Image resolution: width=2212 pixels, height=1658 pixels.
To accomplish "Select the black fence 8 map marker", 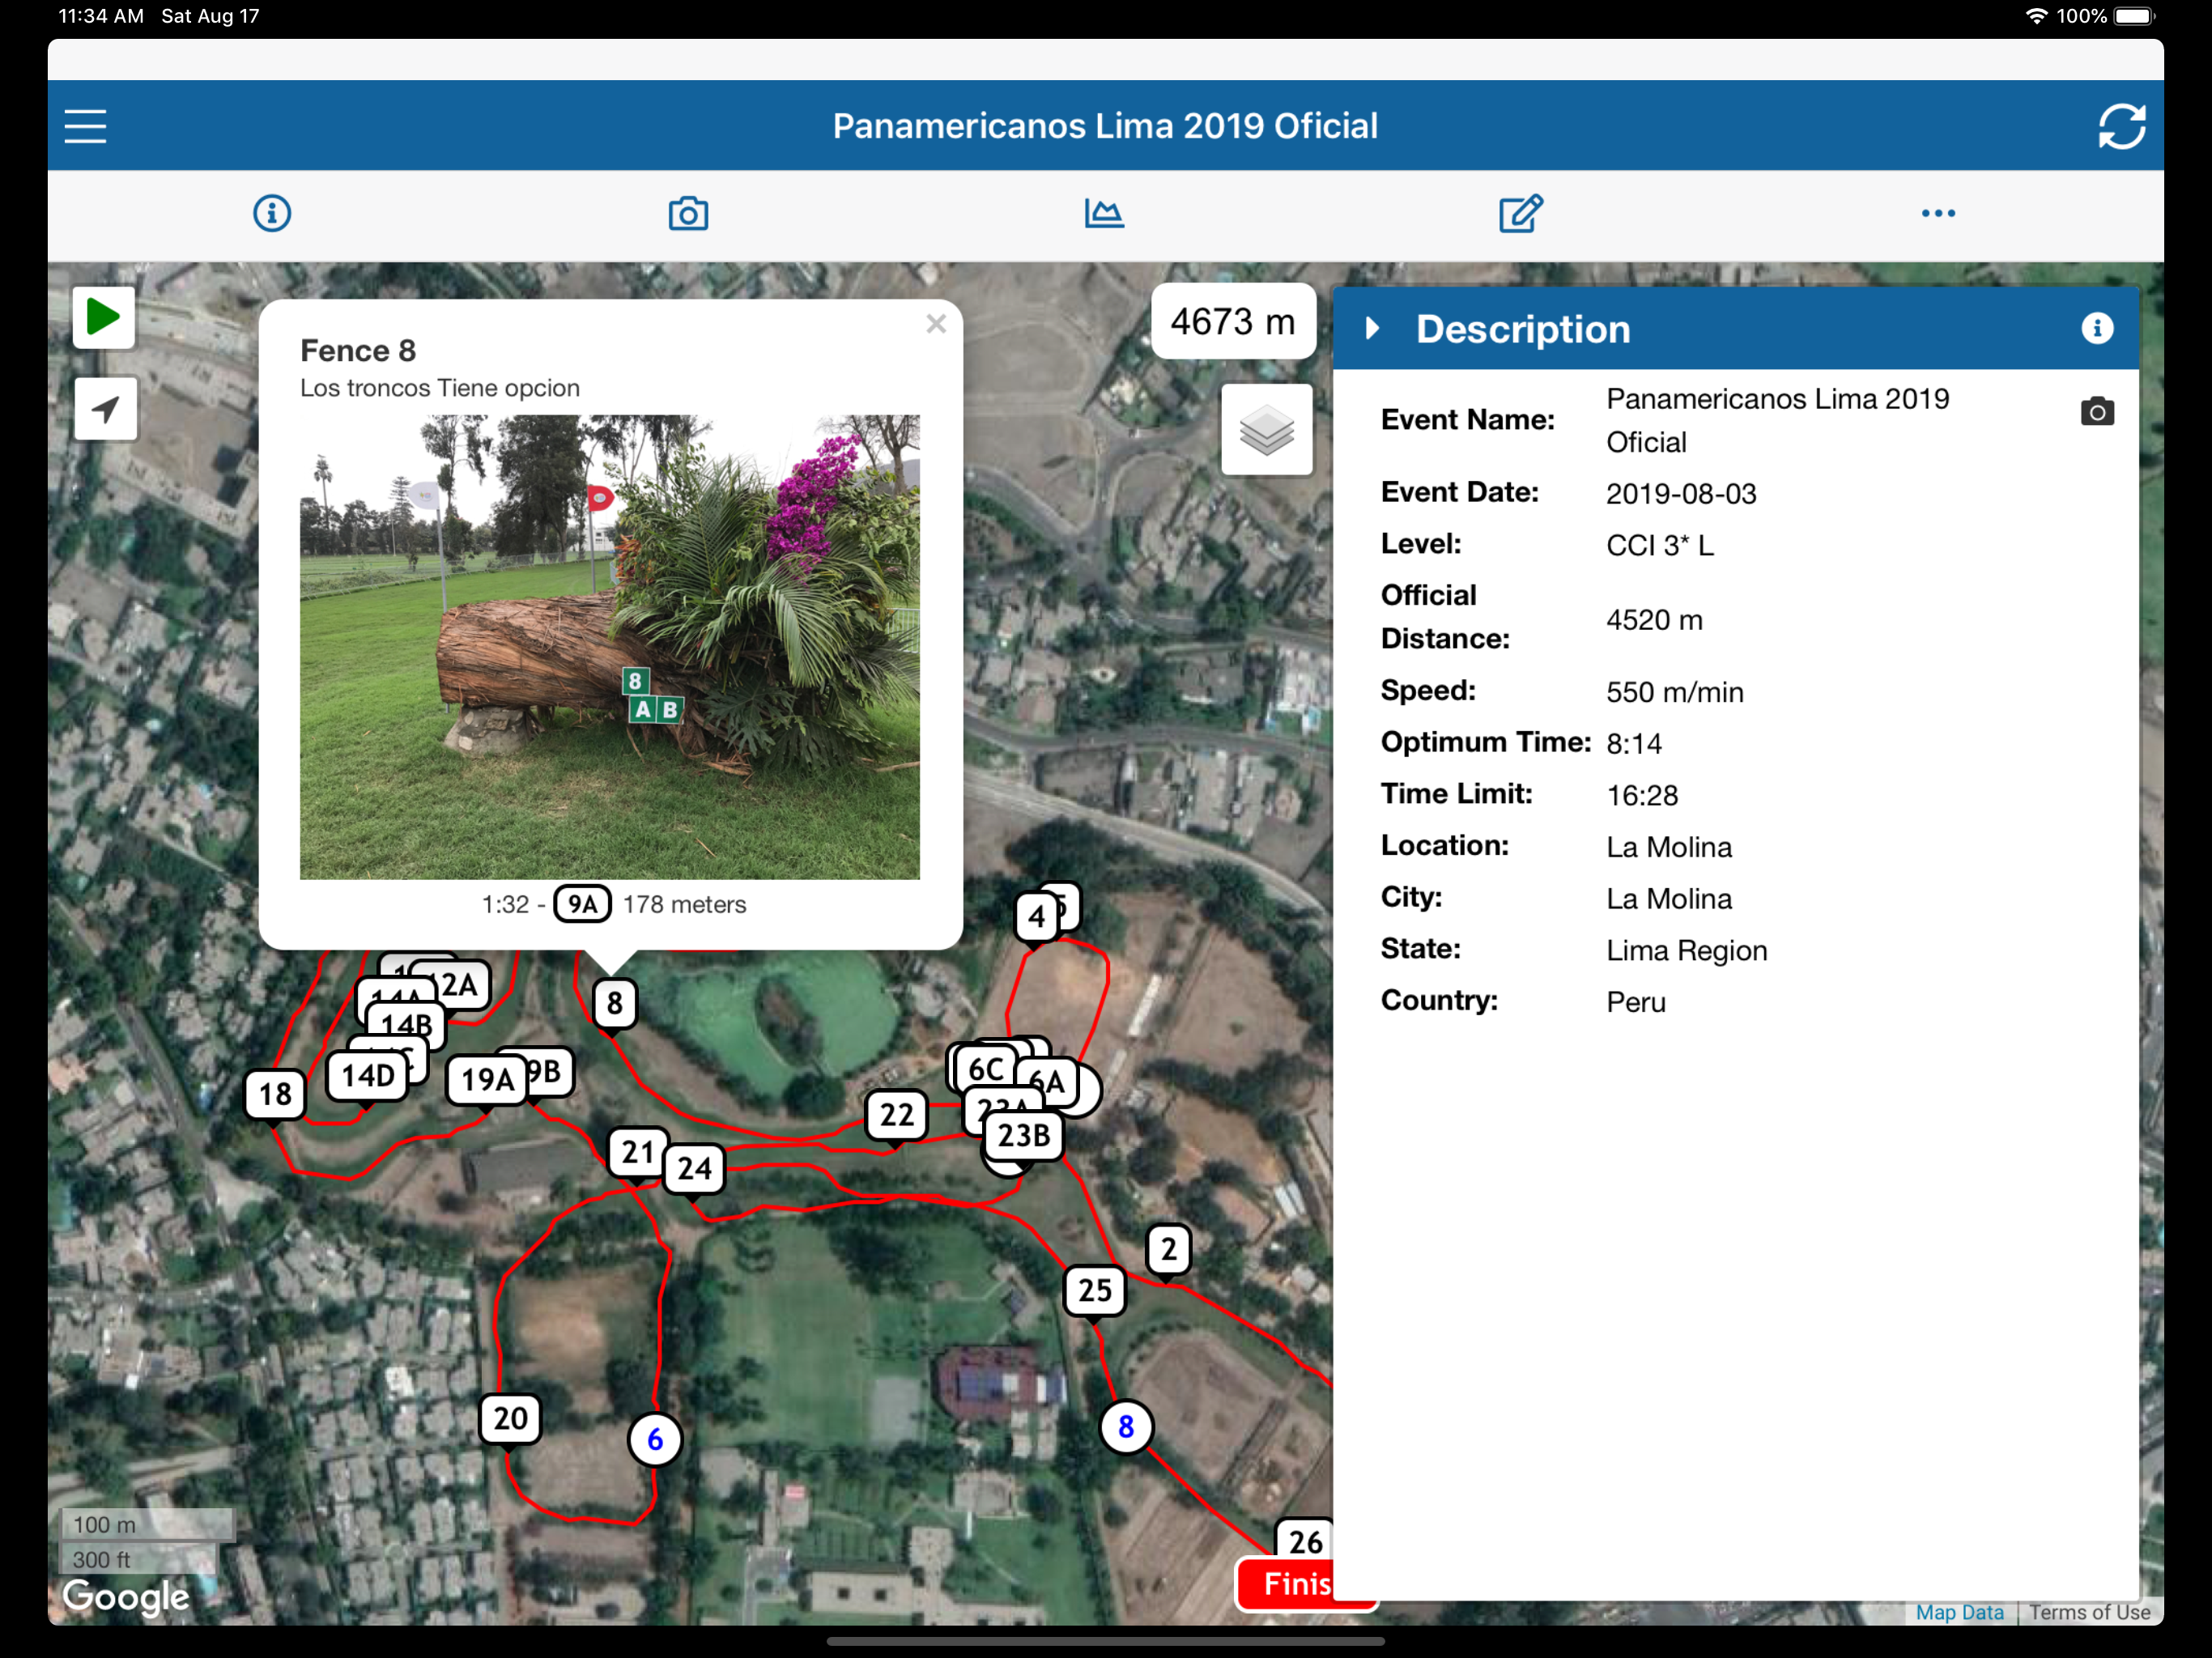I will pos(614,1003).
